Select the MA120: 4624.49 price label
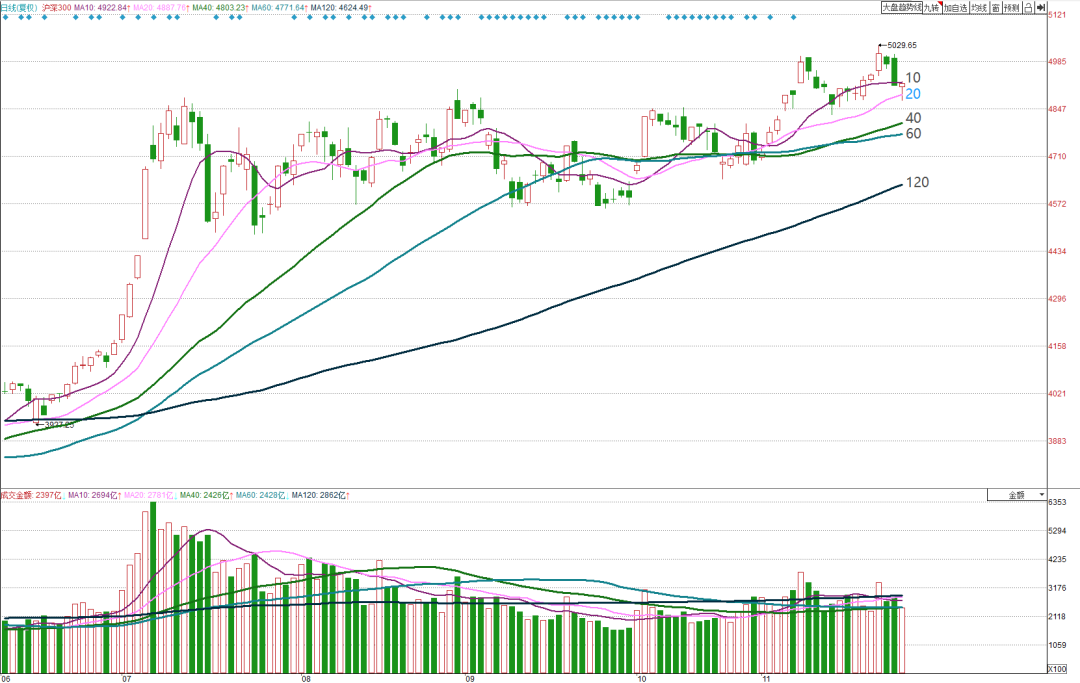Screen dimensions: 1080x683 pyautogui.click(x=341, y=8)
